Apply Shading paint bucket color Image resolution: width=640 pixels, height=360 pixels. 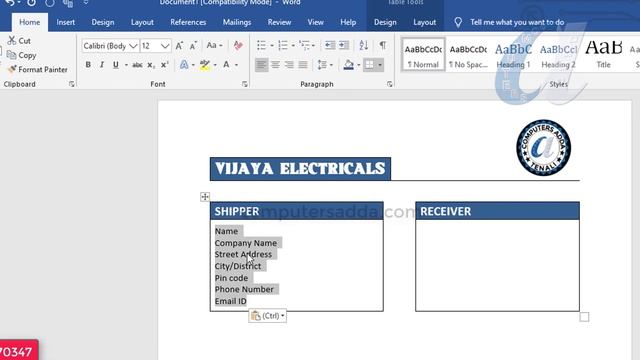coord(349,64)
